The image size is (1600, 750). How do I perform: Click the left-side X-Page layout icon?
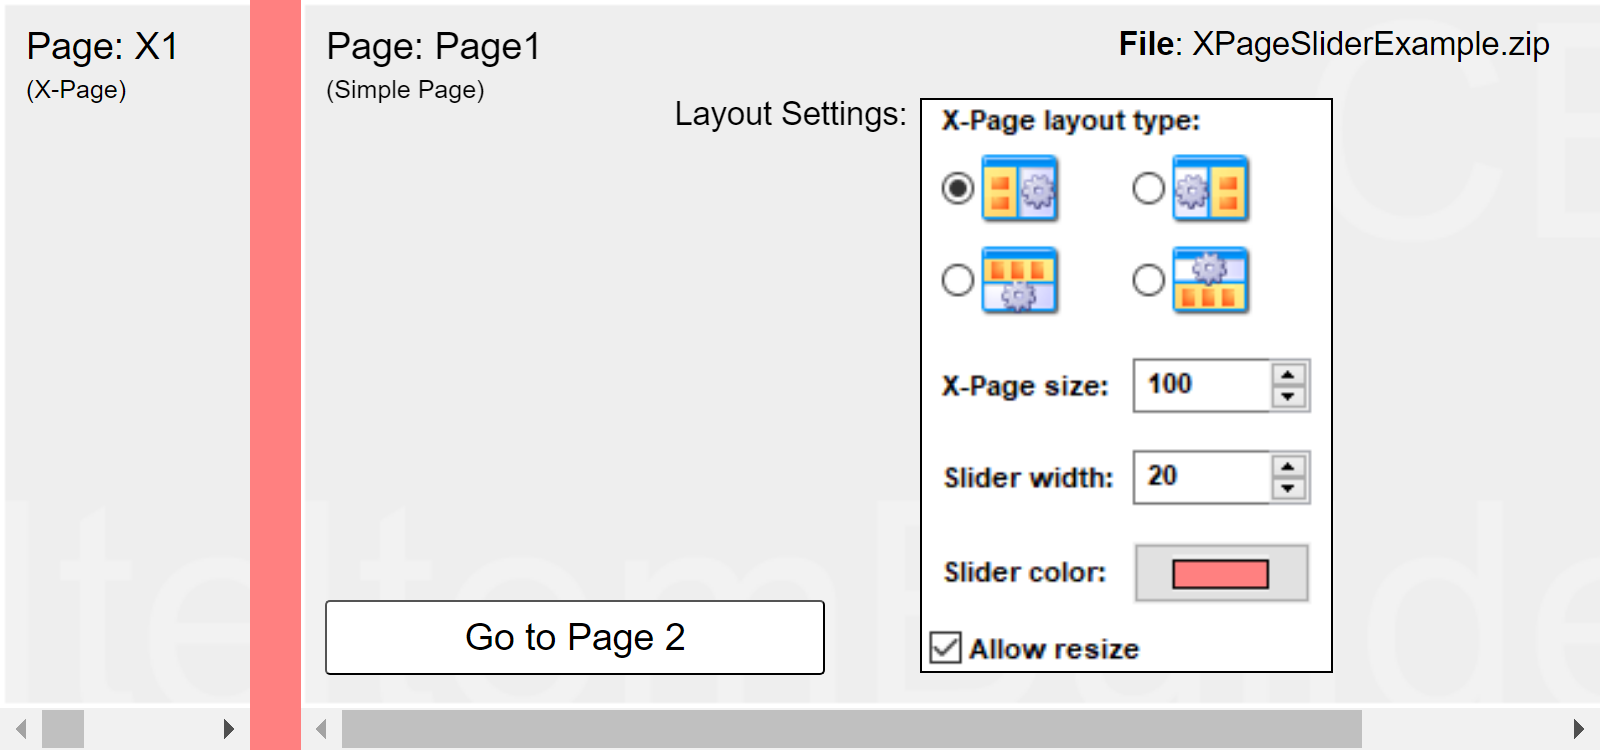coord(1020,188)
